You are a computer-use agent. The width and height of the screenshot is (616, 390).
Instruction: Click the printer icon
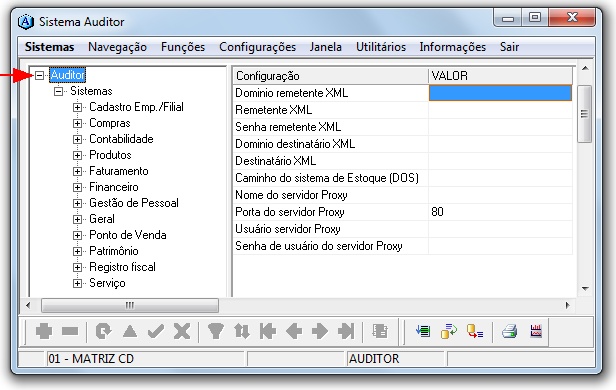click(510, 331)
